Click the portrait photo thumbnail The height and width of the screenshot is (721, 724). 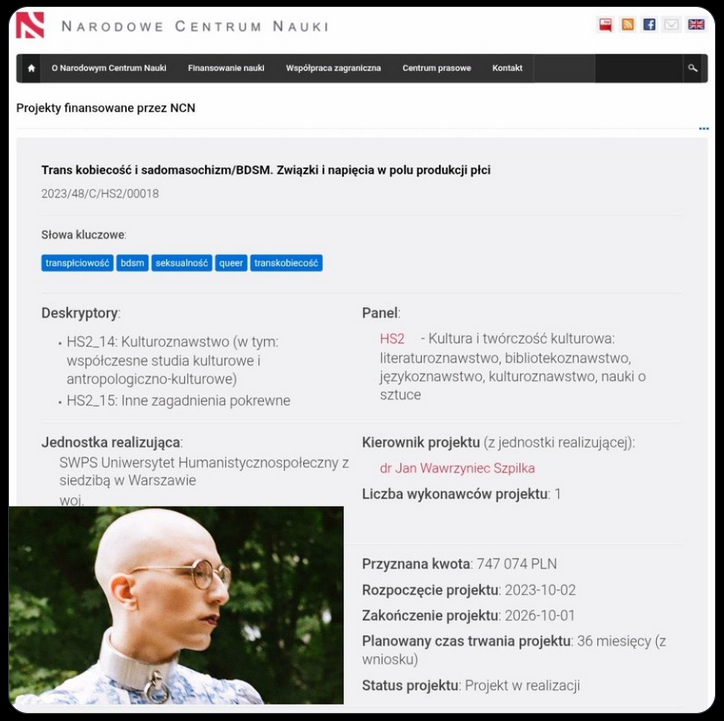point(176,605)
